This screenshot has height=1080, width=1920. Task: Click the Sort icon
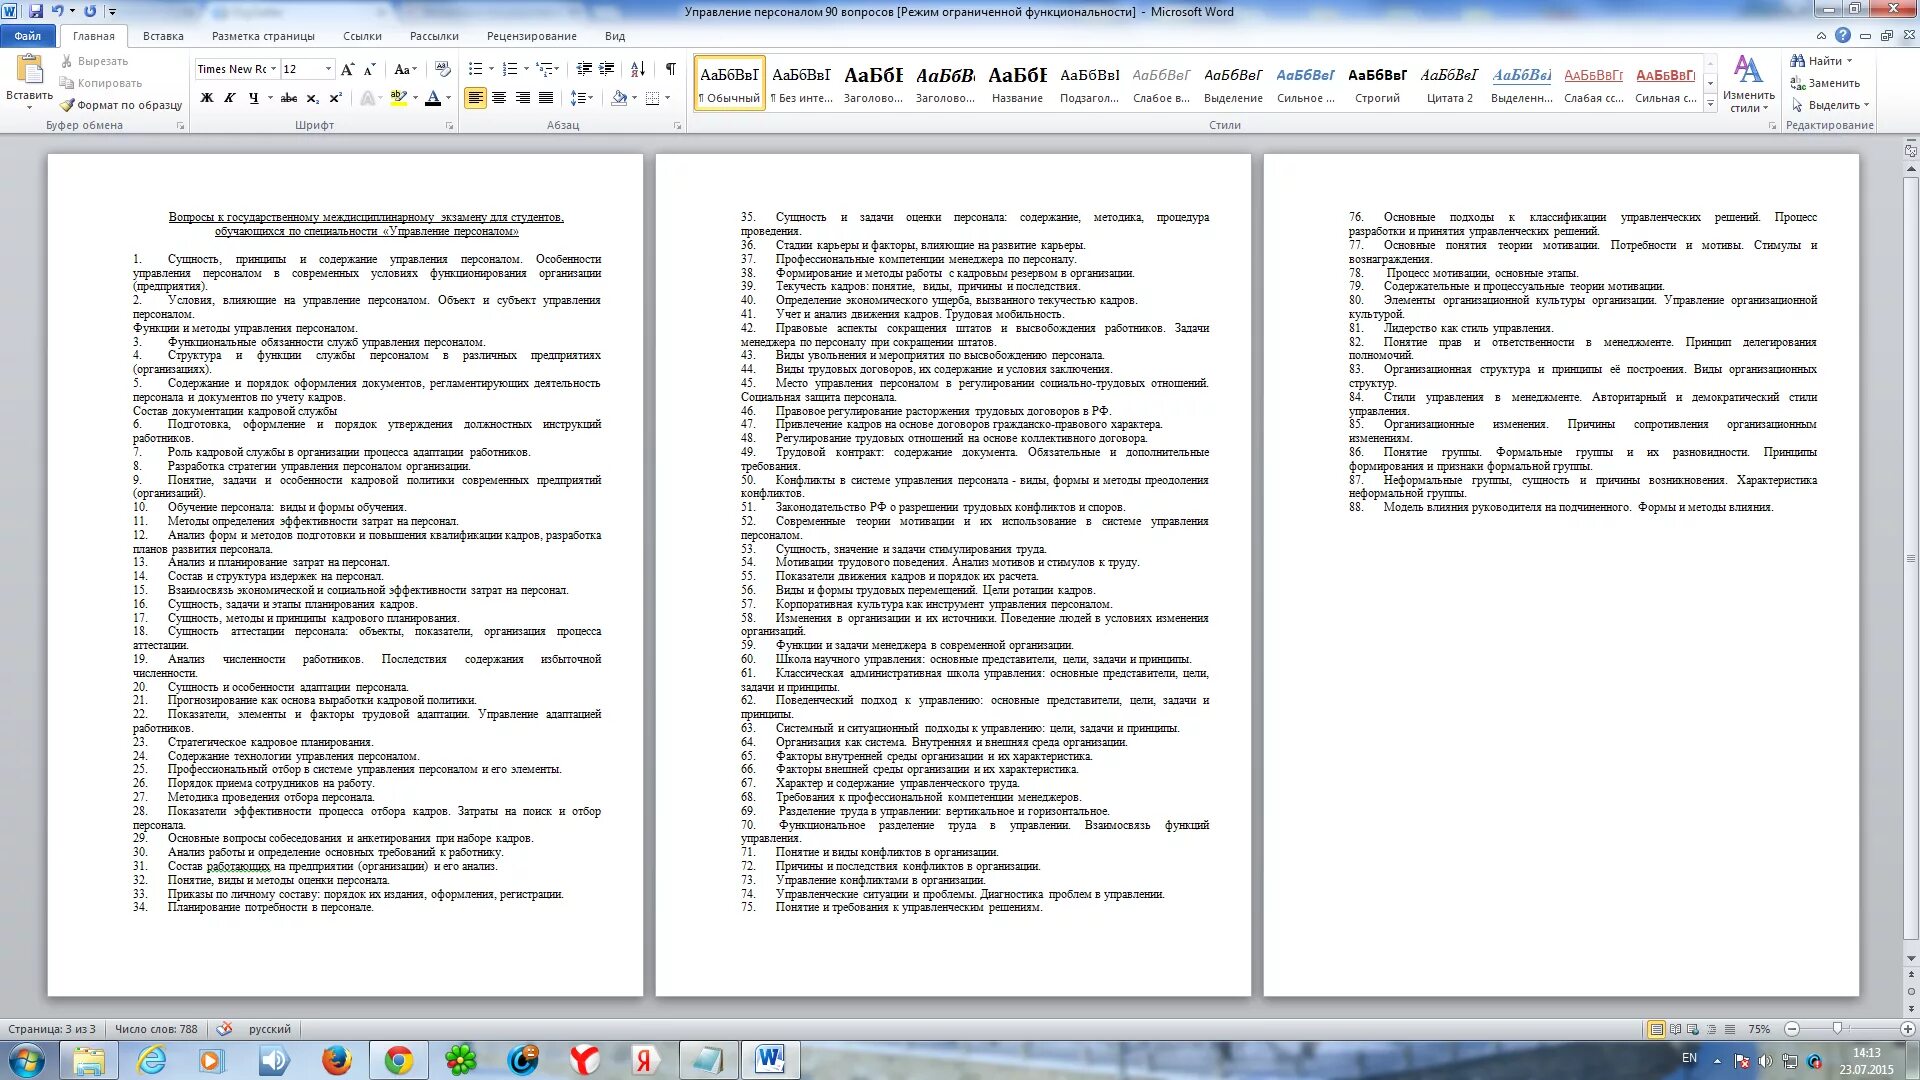point(638,69)
